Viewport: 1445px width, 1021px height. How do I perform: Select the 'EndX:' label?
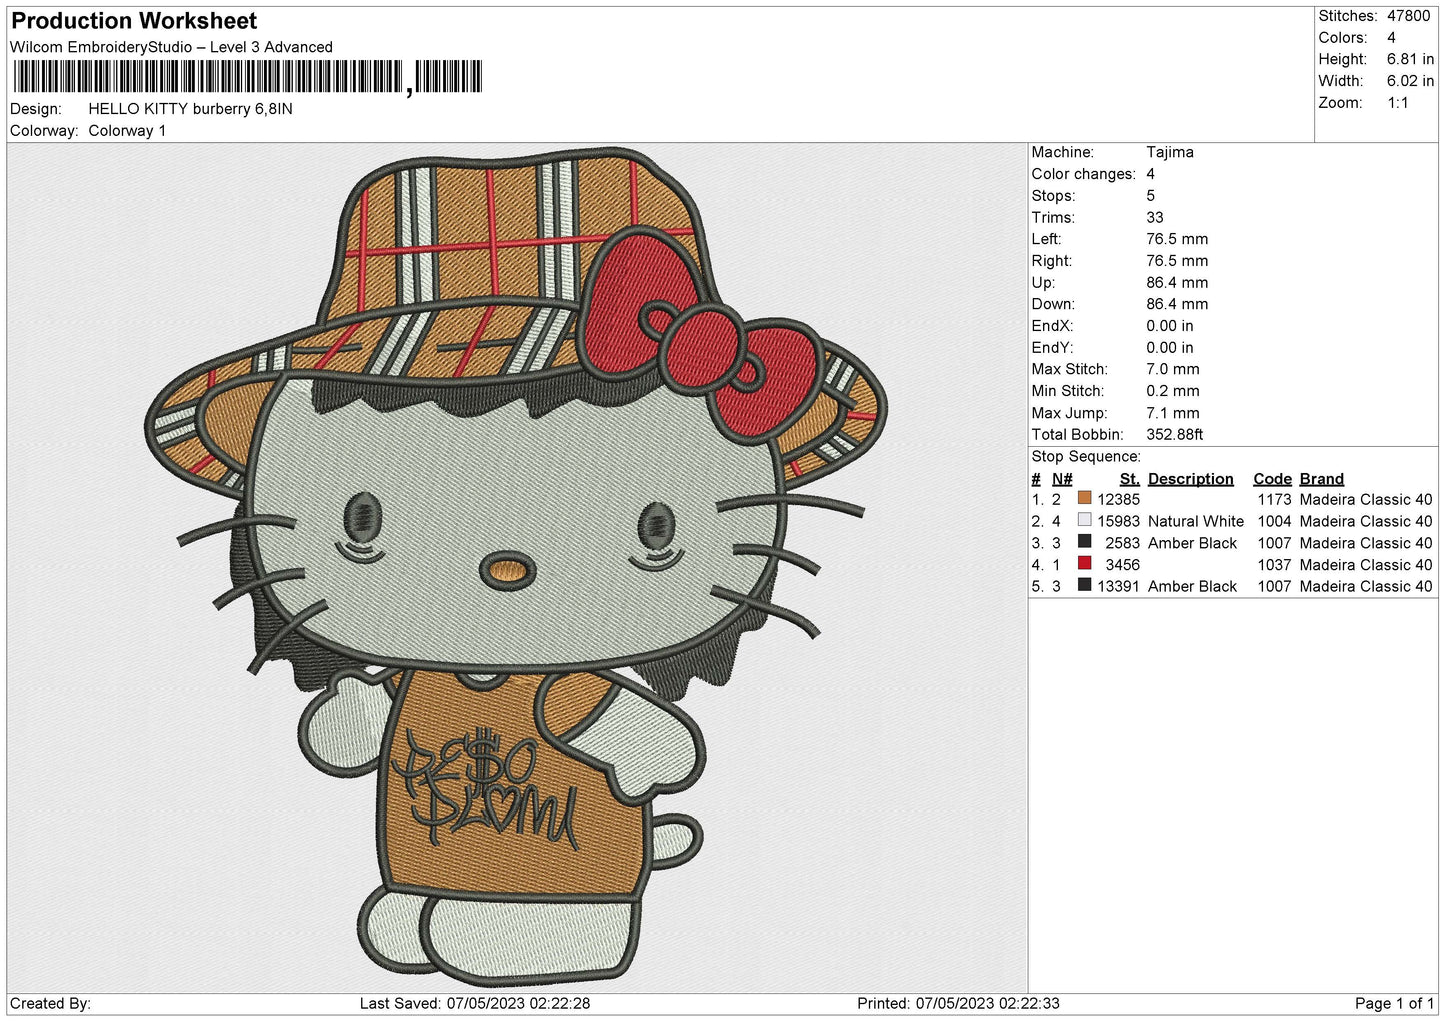1053,326
